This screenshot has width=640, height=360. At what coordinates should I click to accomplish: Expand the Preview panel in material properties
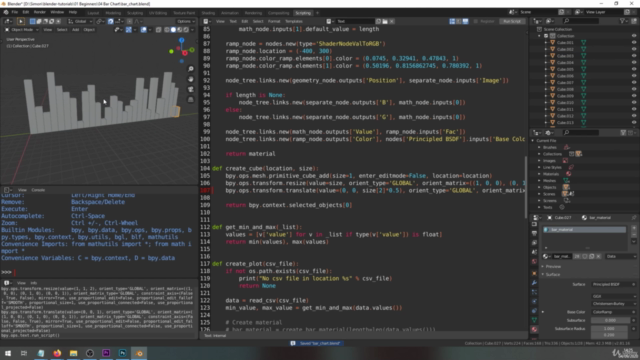tap(543, 267)
